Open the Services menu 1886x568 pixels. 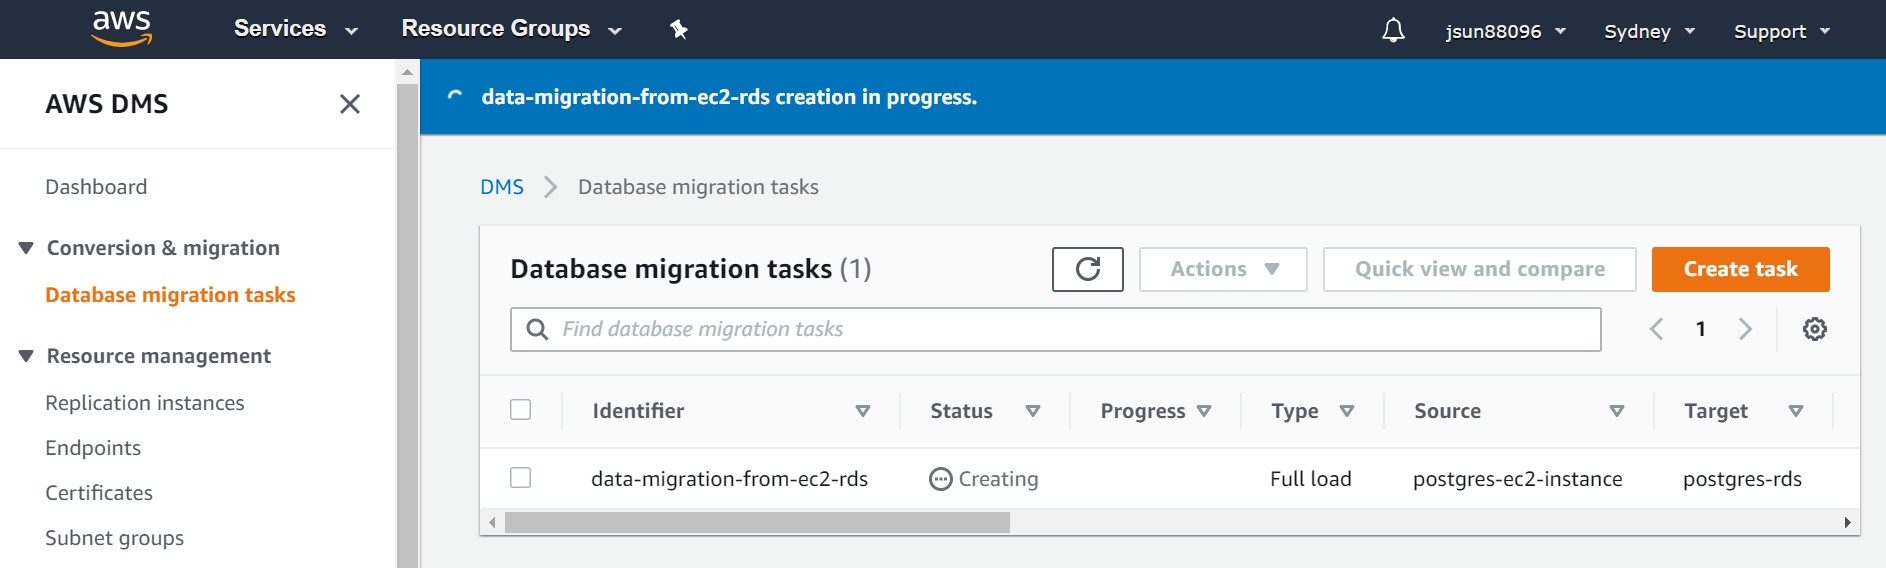pos(295,29)
